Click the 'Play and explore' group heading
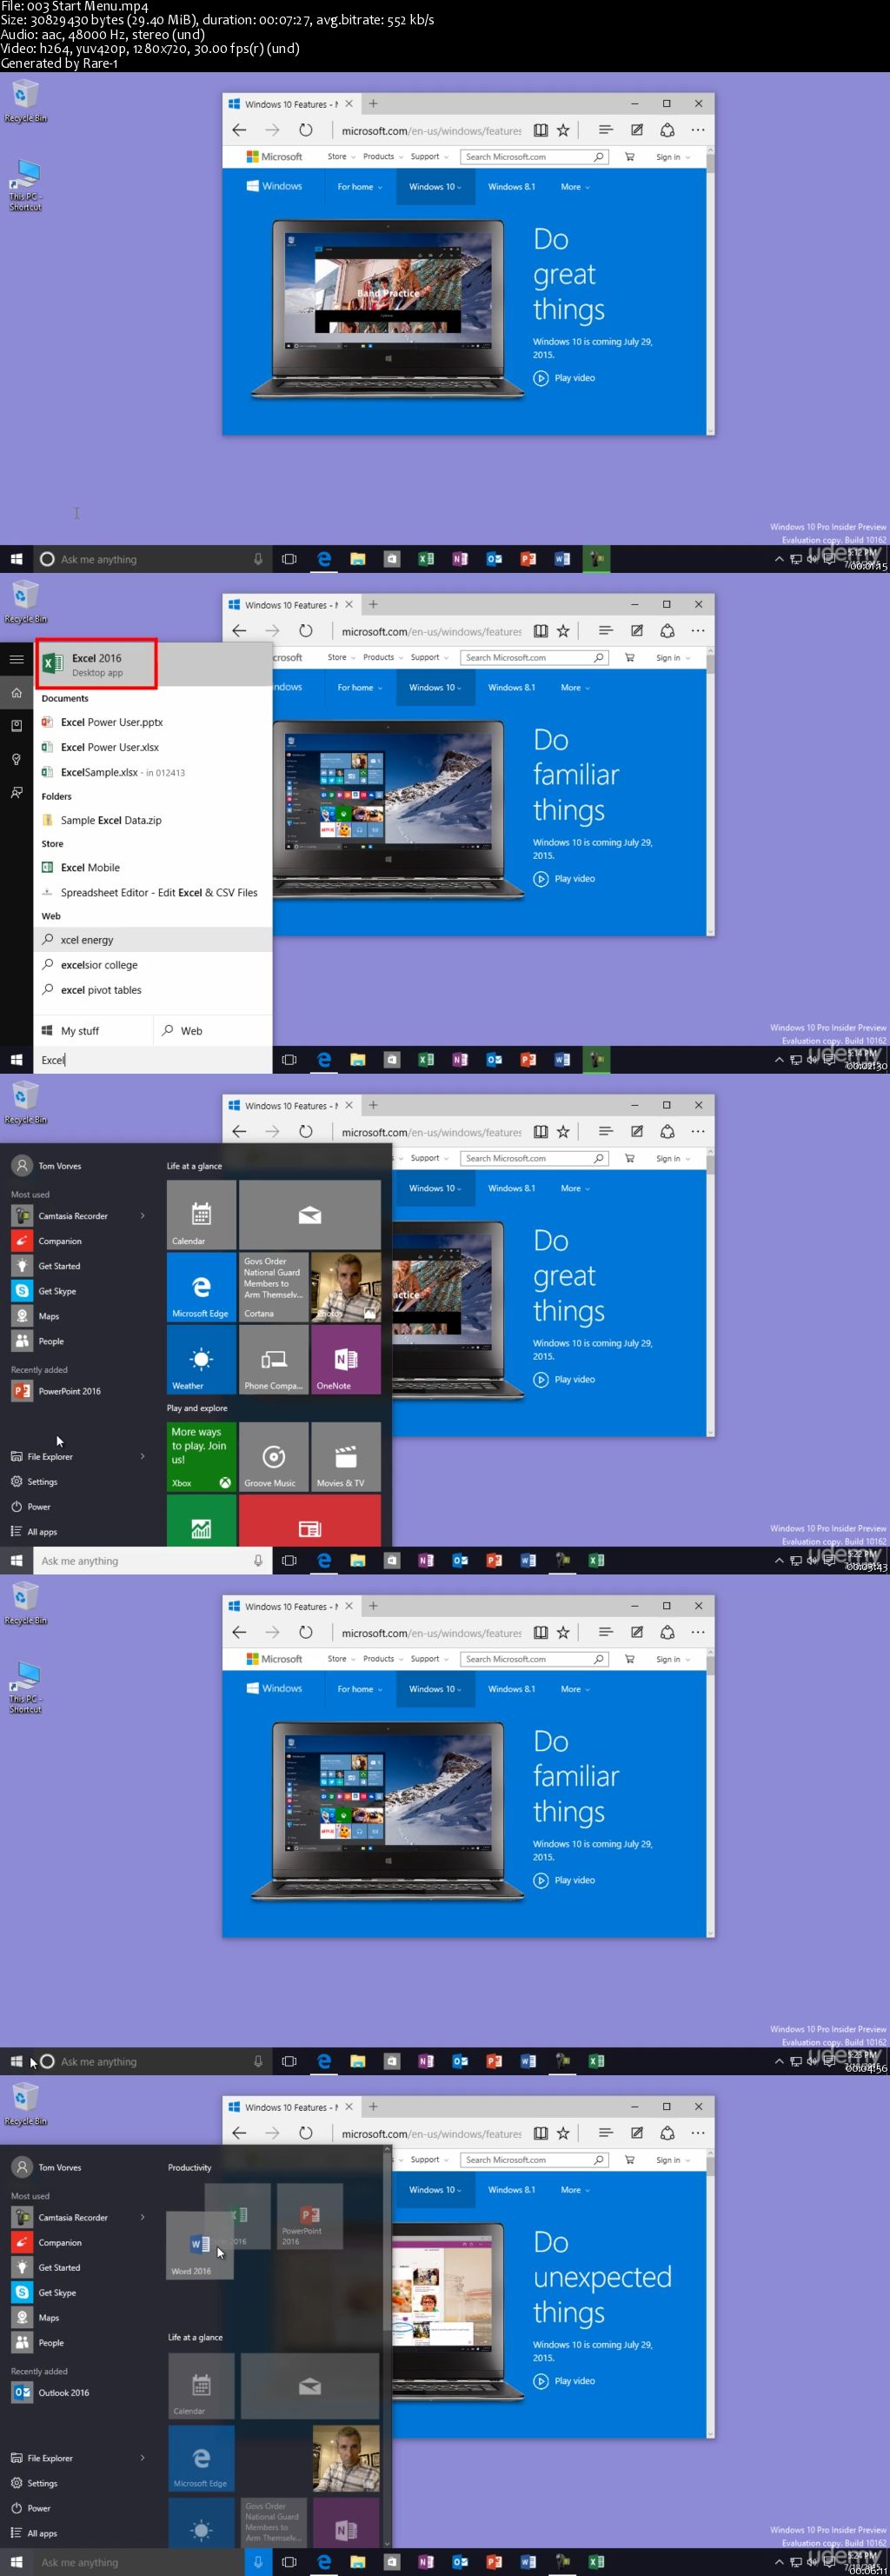The image size is (890, 2576). click(197, 1407)
